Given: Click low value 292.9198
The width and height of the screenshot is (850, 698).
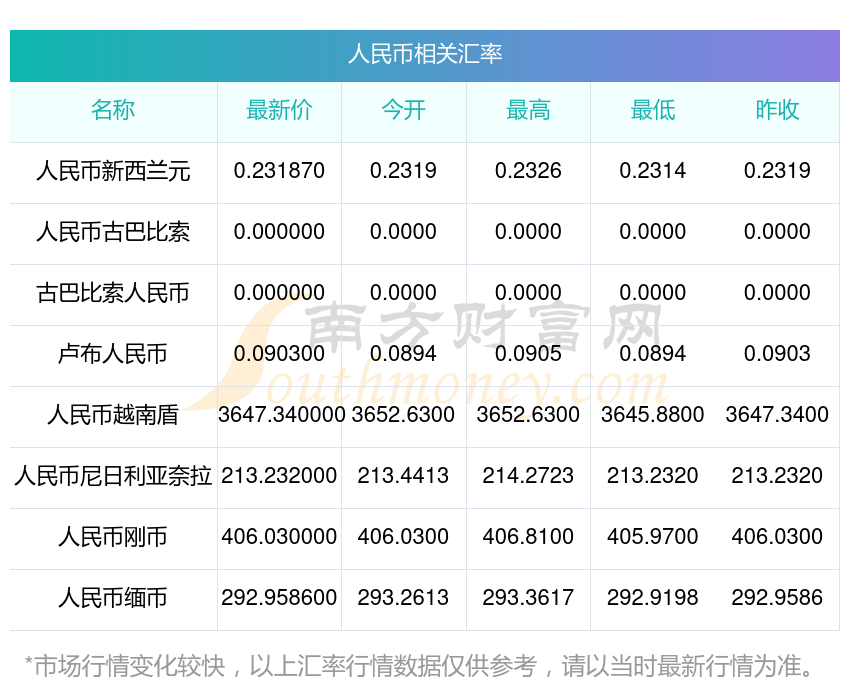Looking at the screenshot, I should click(x=653, y=597).
